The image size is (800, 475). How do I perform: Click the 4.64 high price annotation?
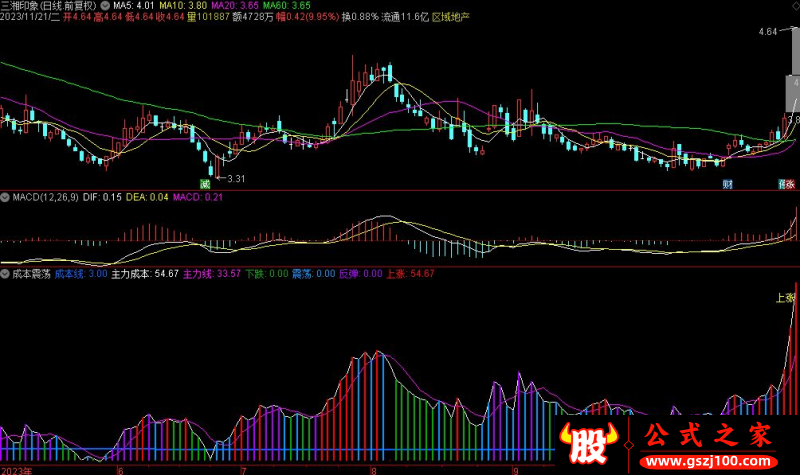[767, 32]
